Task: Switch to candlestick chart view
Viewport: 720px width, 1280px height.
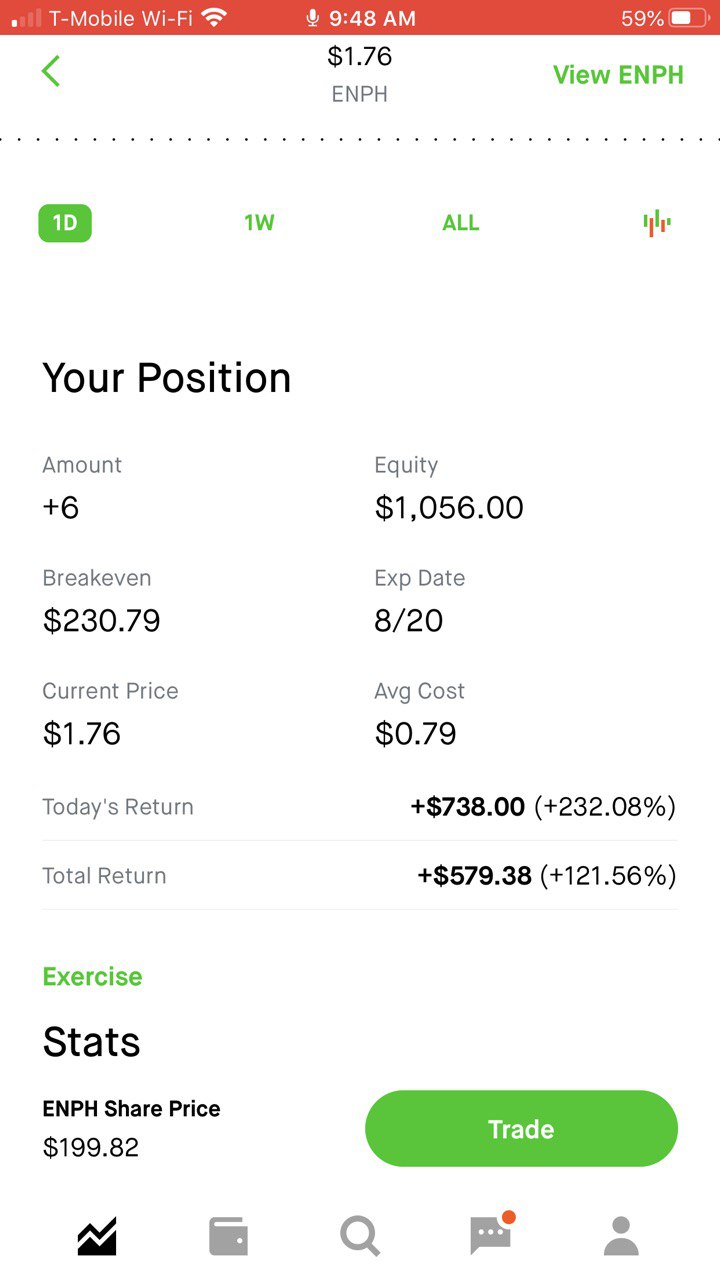Action: pos(657,223)
